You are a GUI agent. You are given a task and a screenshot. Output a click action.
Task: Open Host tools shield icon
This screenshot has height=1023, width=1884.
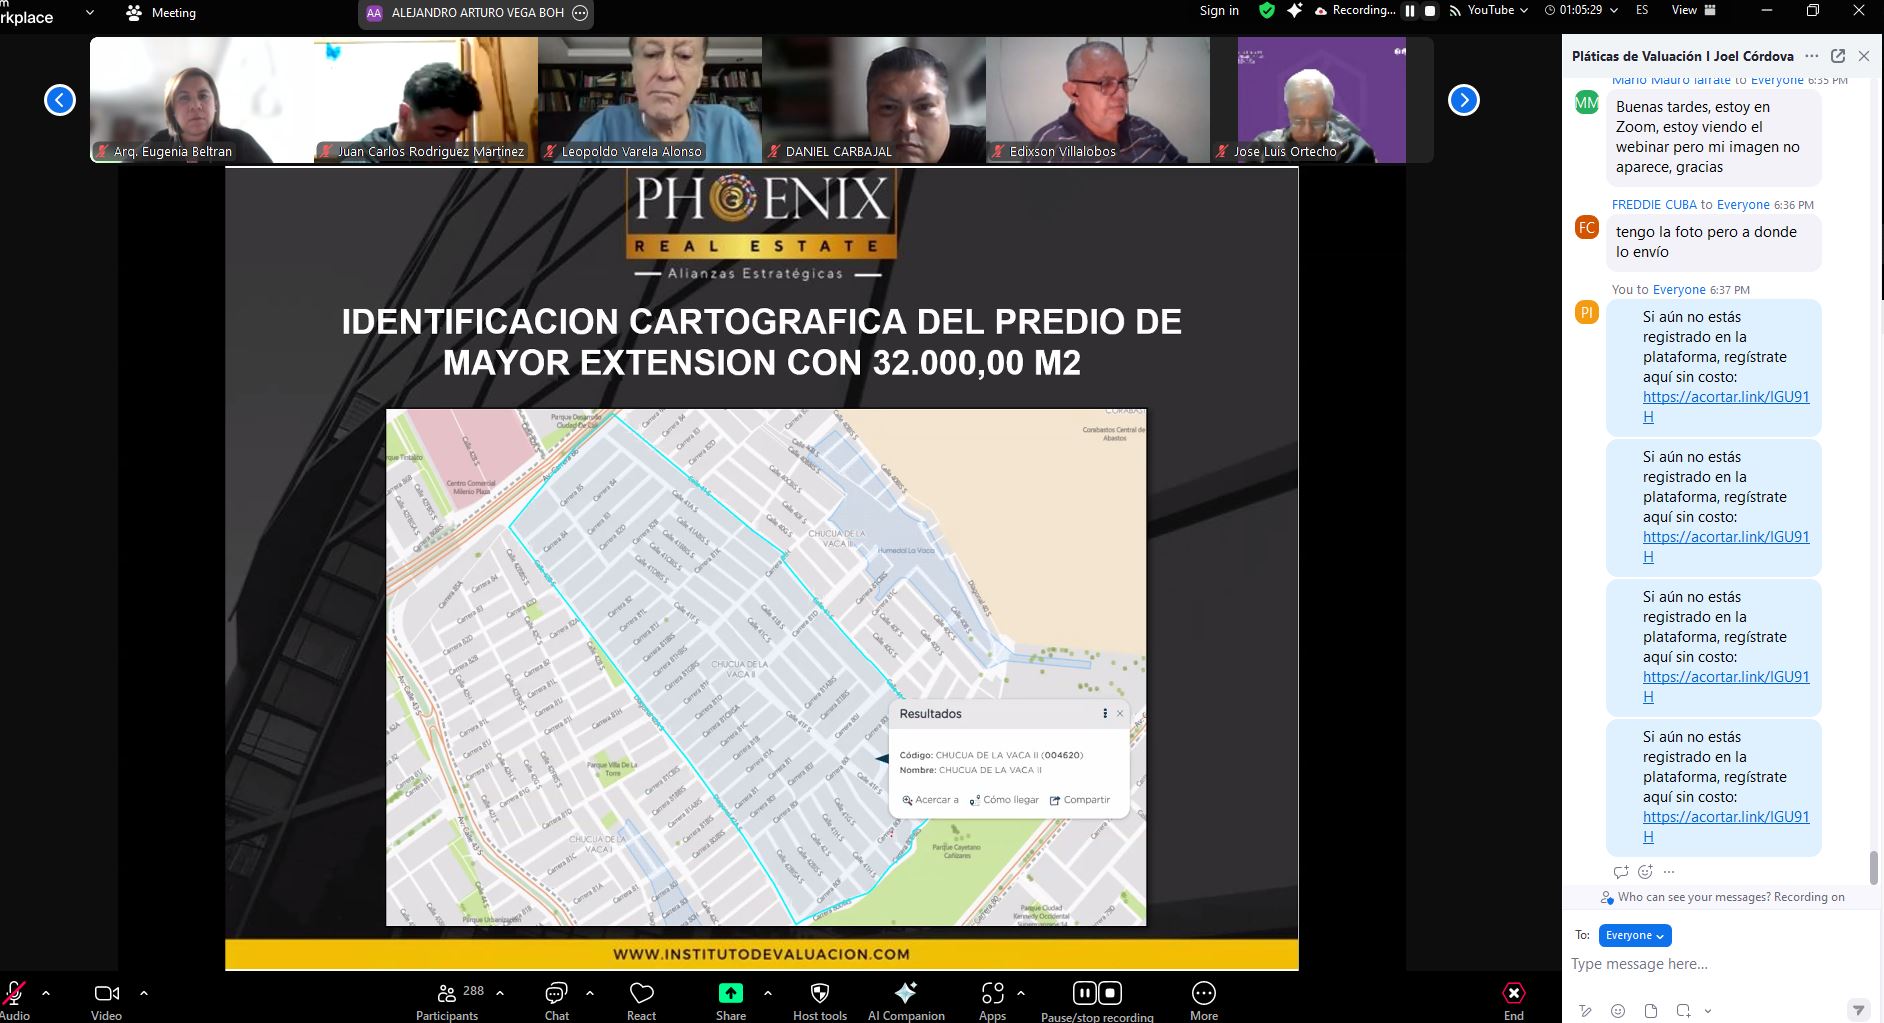820,993
